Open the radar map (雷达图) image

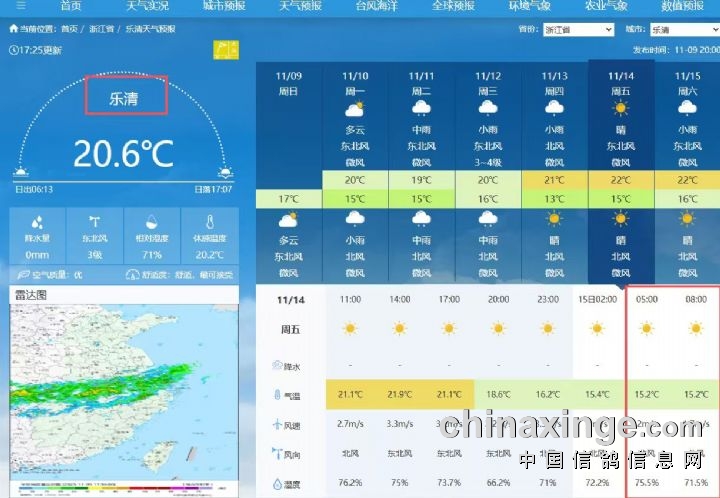tap(124, 395)
